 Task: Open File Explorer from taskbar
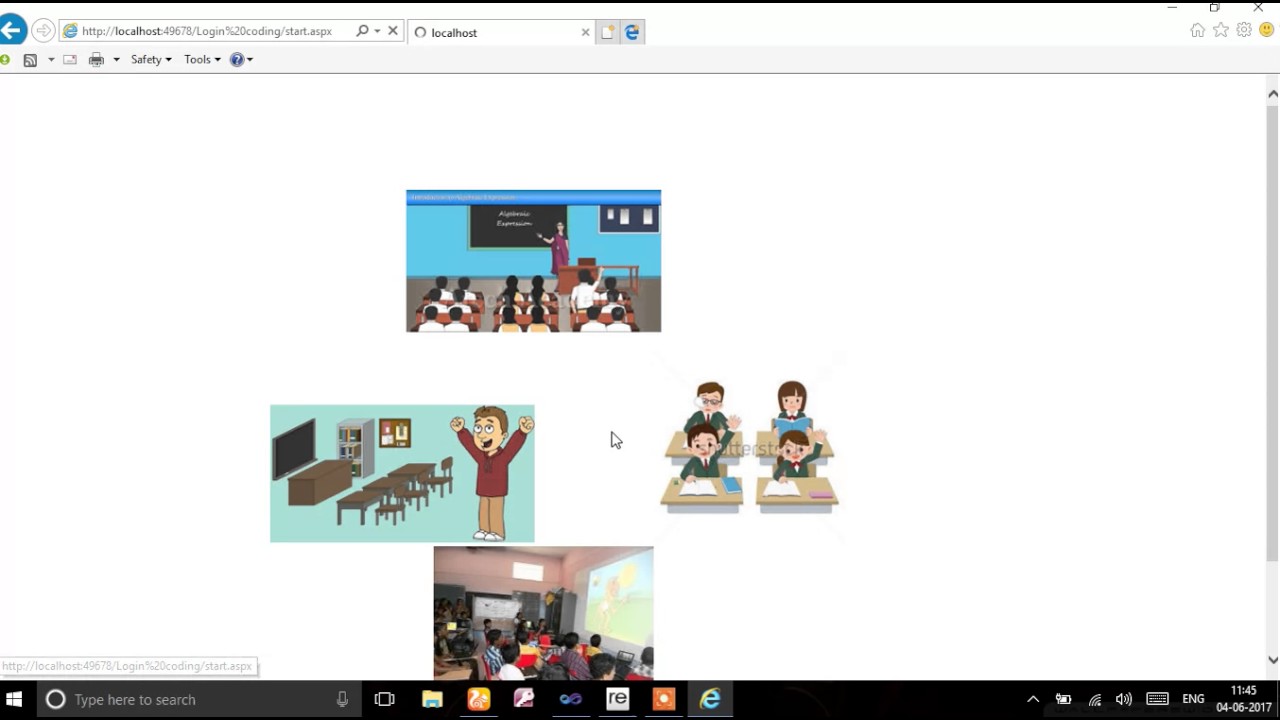tap(432, 700)
